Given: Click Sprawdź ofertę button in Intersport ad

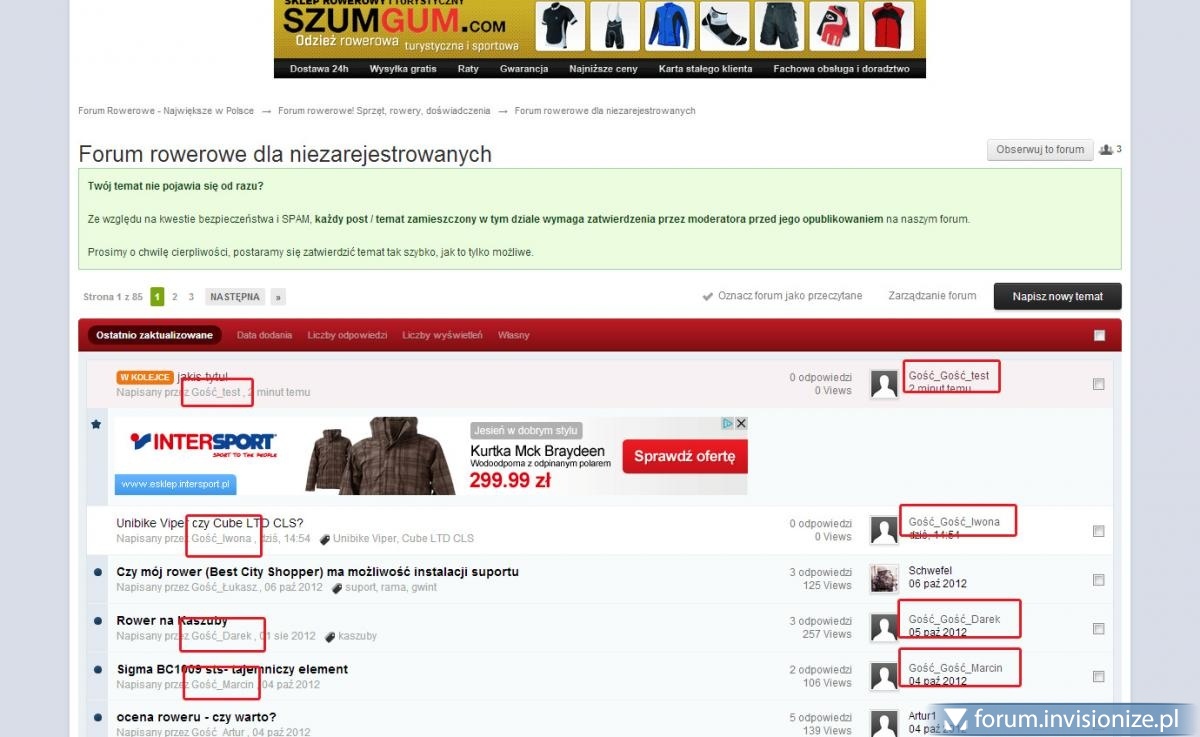Looking at the screenshot, I should (x=685, y=457).
